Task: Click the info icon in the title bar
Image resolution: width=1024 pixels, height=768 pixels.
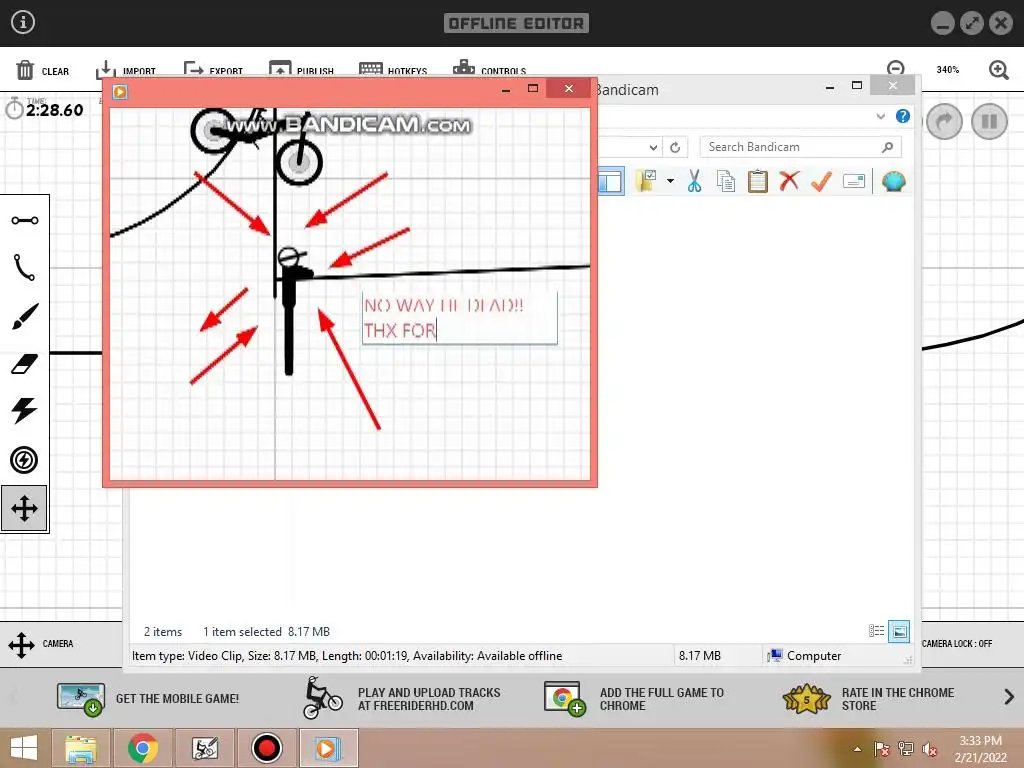Action: pyautogui.click(x=23, y=22)
